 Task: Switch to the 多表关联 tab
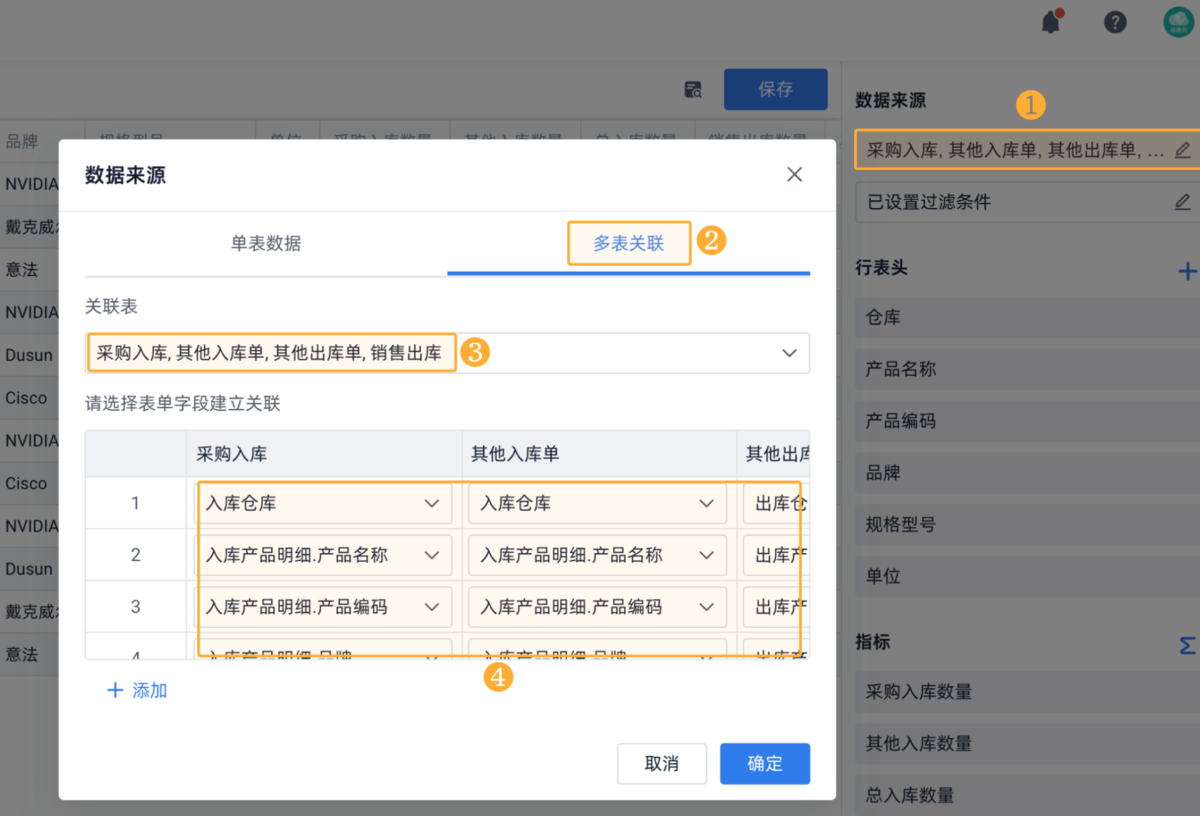click(x=628, y=243)
